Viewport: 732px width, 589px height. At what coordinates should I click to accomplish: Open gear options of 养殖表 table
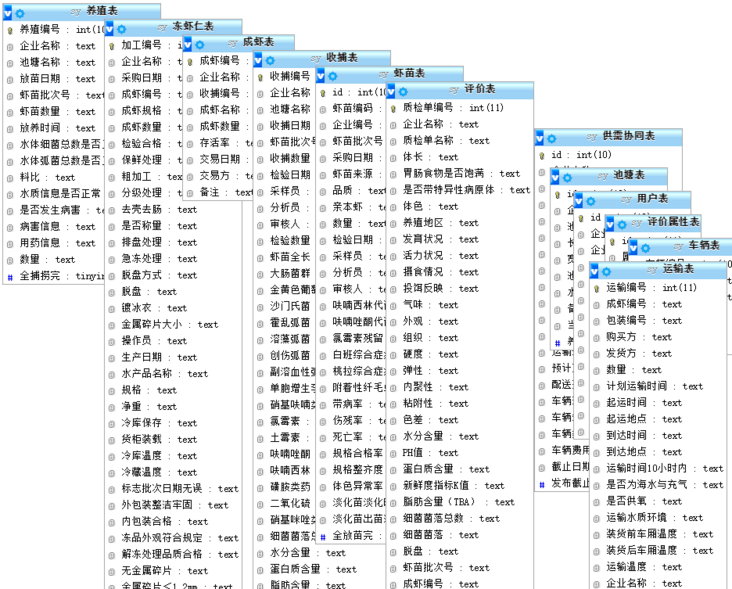20,14
